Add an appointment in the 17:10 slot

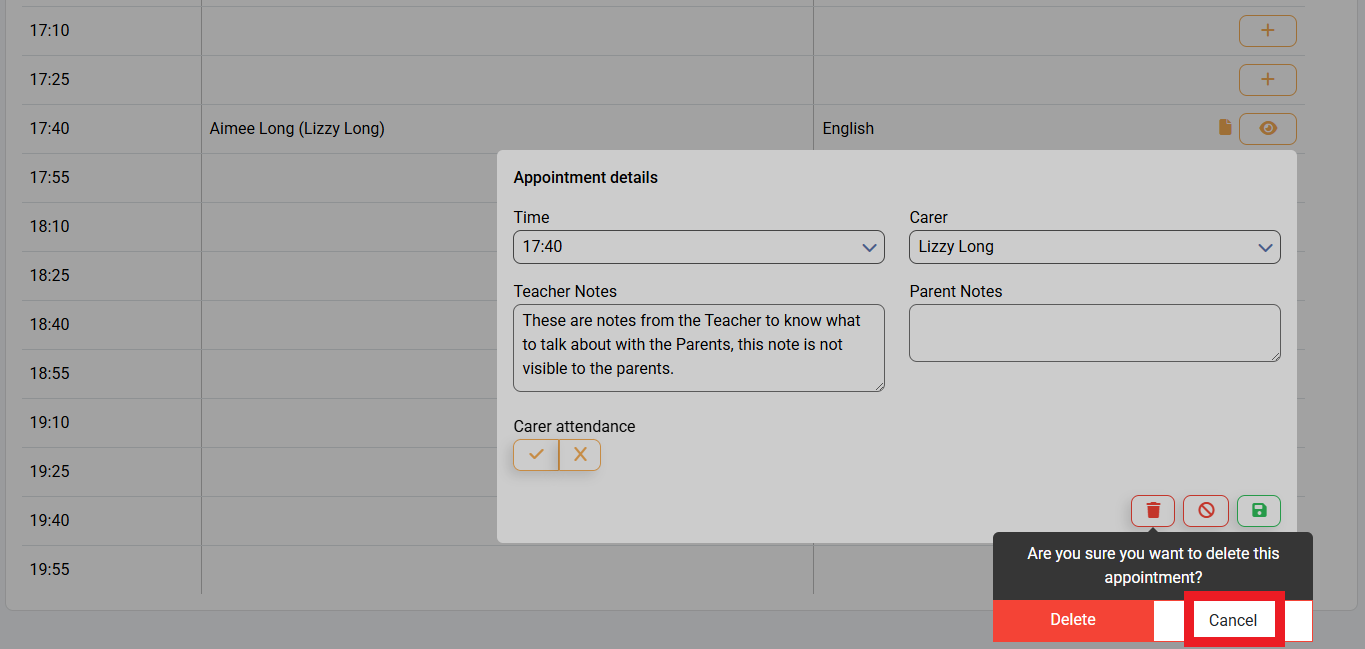[1267, 31]
